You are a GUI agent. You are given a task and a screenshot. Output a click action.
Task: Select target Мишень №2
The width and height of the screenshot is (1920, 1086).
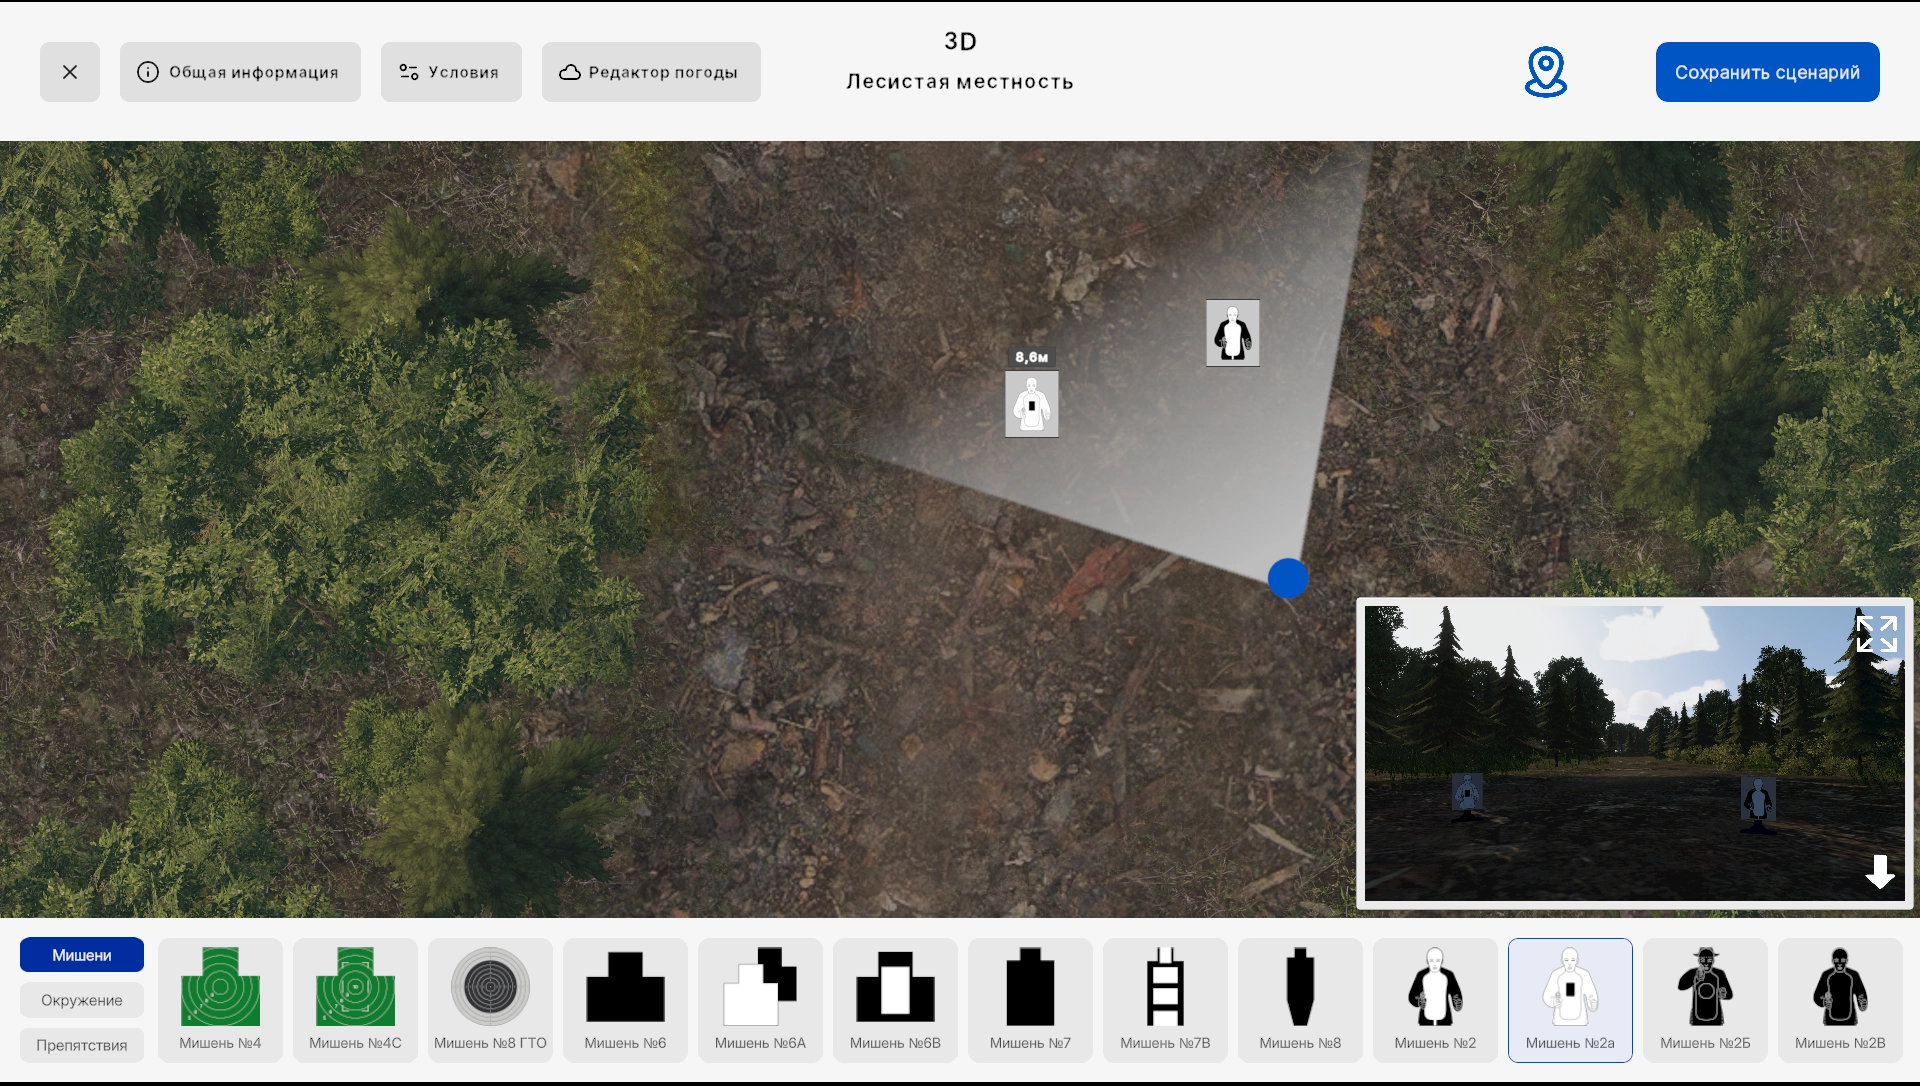(x=1435, y=1000)
